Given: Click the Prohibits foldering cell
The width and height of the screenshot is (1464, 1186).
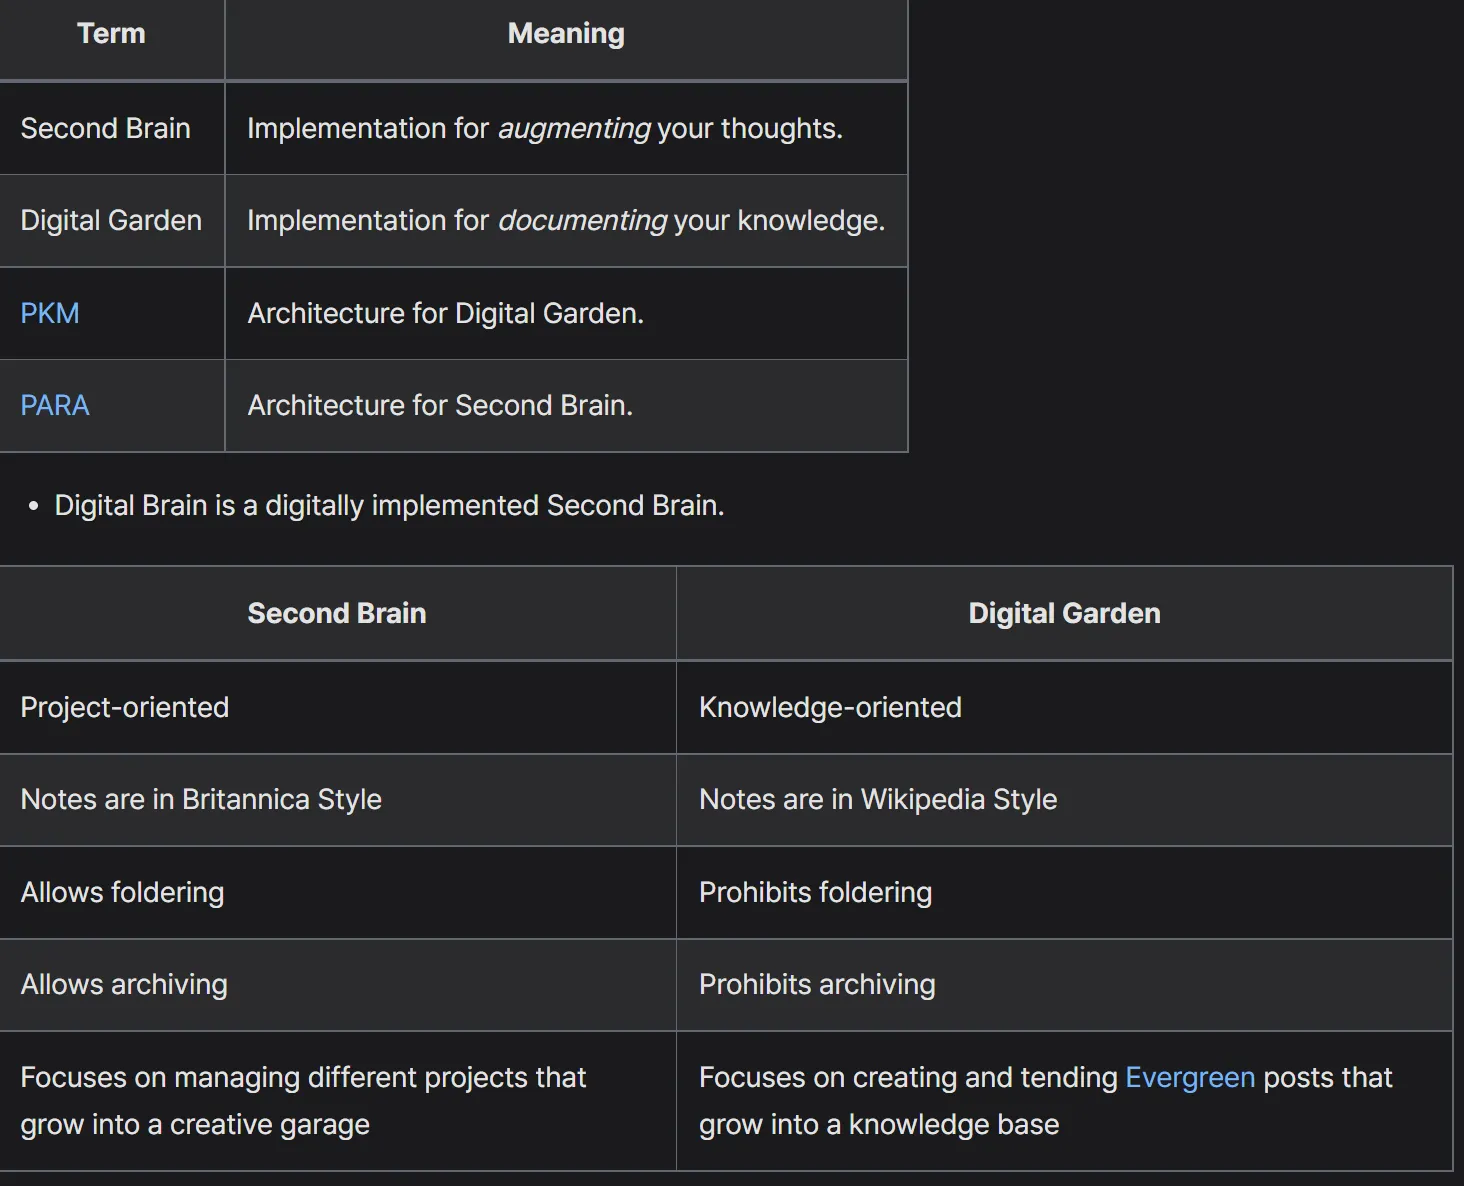Looking at the screenshot, I should pyautogui.click(x=815, y=892).
